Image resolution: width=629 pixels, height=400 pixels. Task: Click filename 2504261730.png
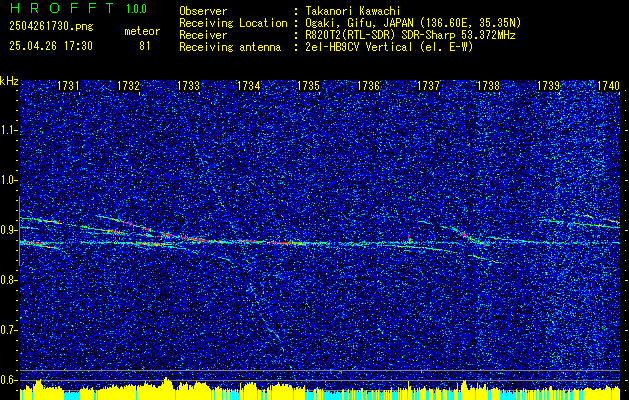click(x=51, y=27)
